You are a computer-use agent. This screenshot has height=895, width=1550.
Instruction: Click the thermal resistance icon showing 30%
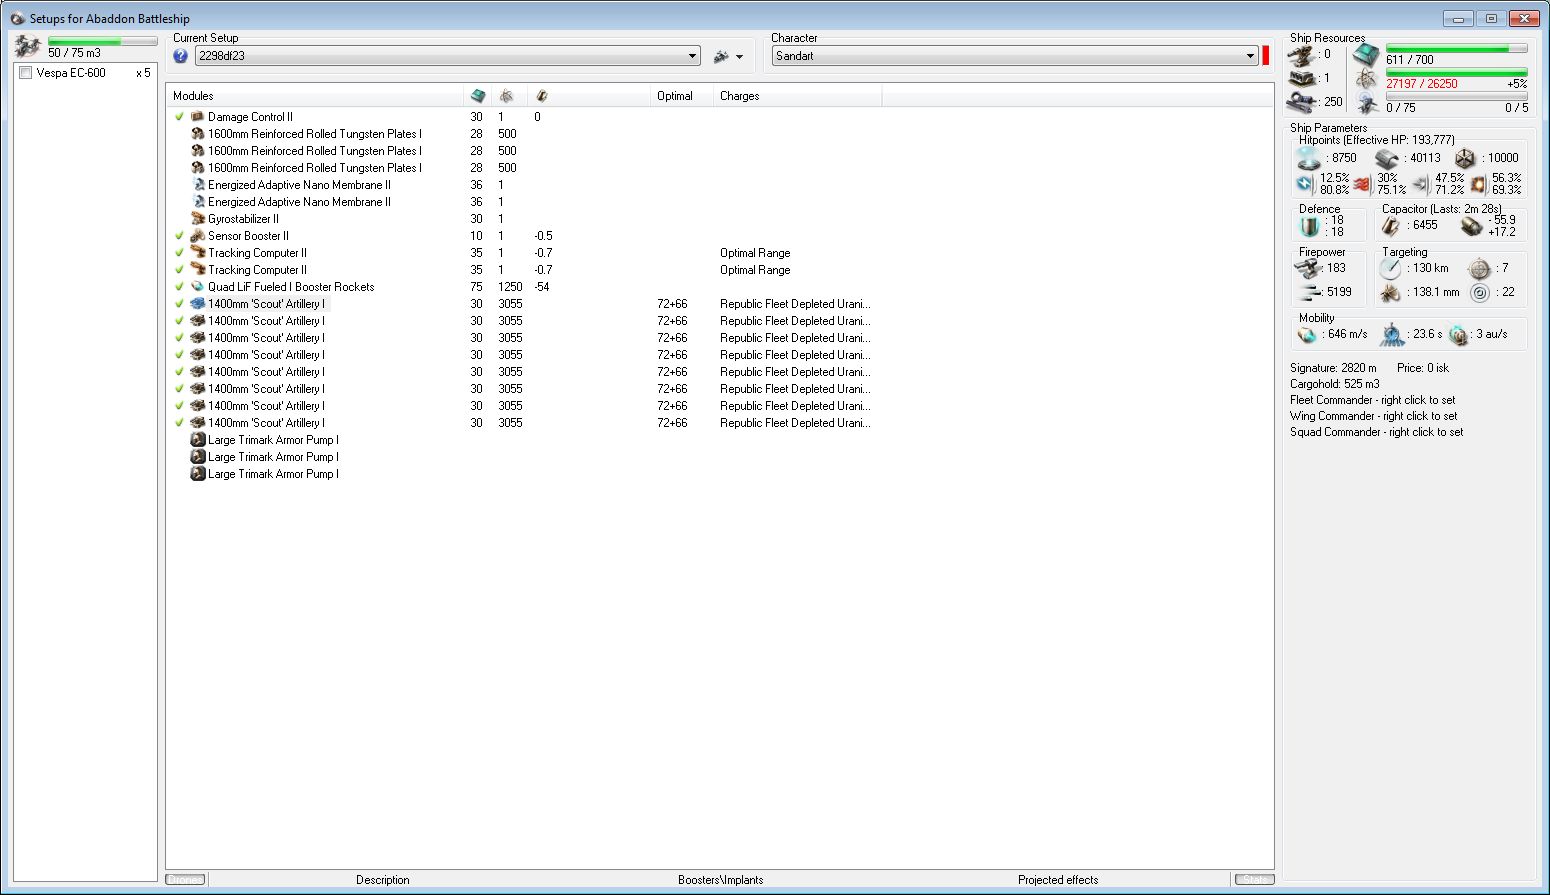pos(1362,184)
